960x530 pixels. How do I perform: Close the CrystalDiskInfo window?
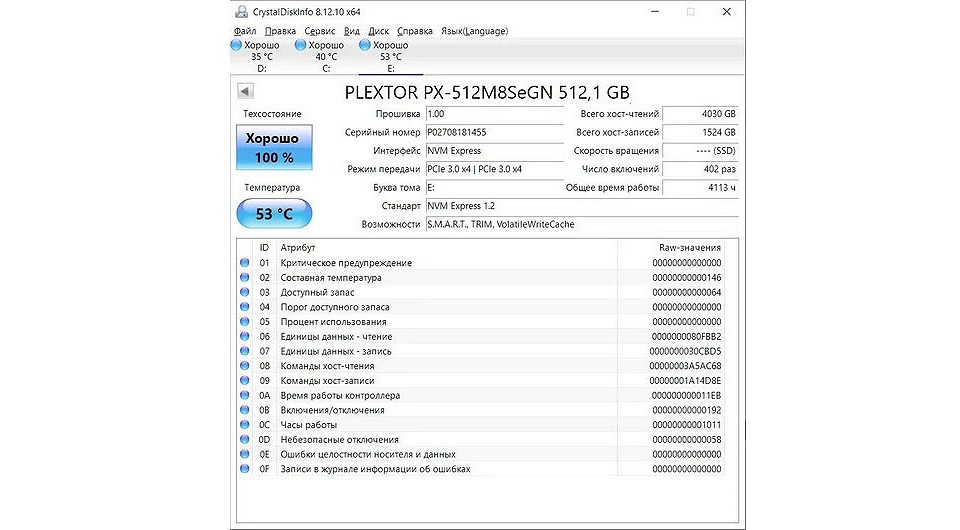coord(727,12)
